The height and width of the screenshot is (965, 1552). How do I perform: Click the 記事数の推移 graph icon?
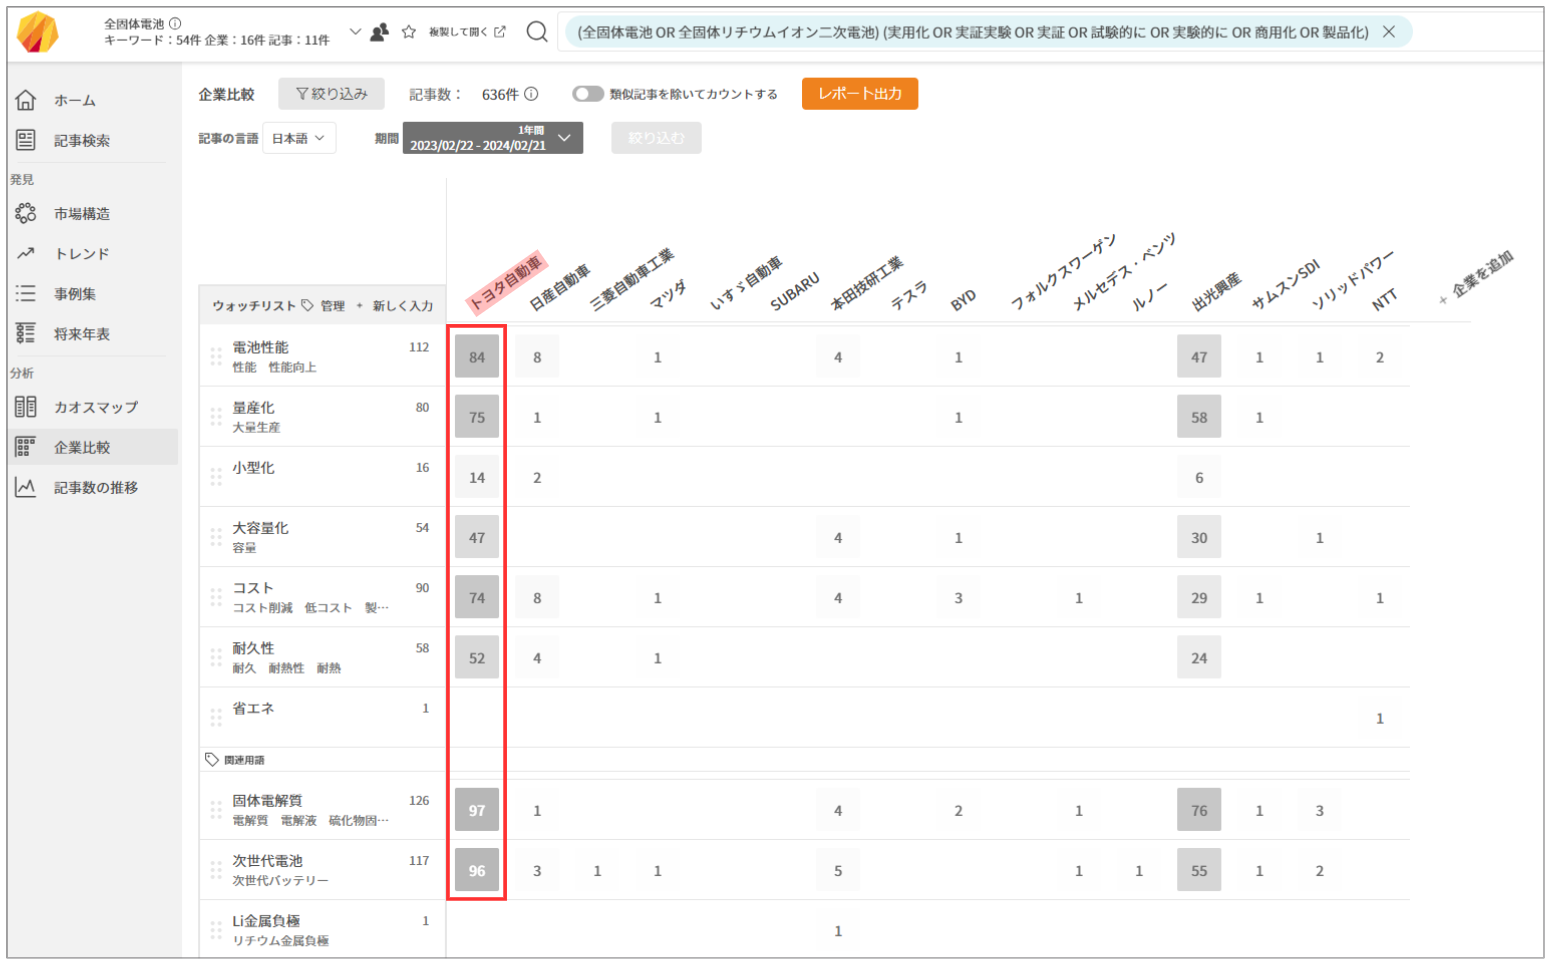tap(26, 487)
